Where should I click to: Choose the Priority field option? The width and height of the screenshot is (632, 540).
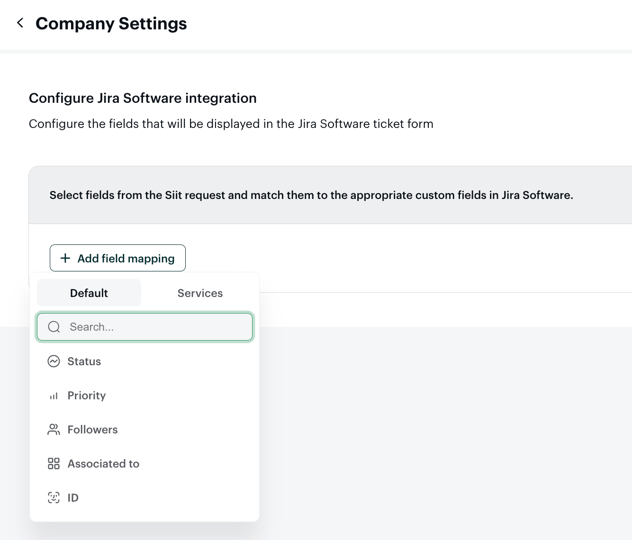(87, 396)
